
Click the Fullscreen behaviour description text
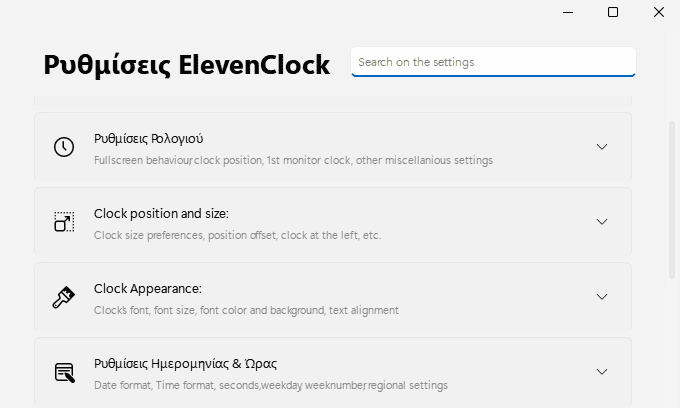point(293,160)
